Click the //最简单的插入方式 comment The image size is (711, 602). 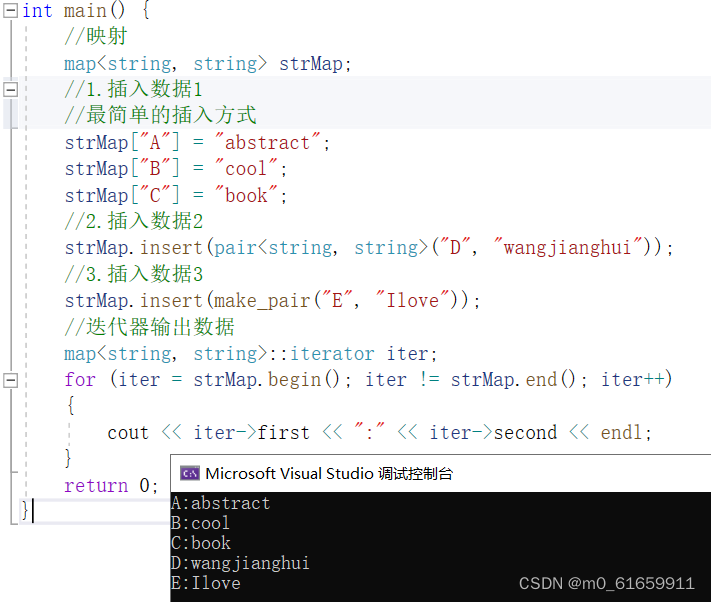tap(161, 115)
